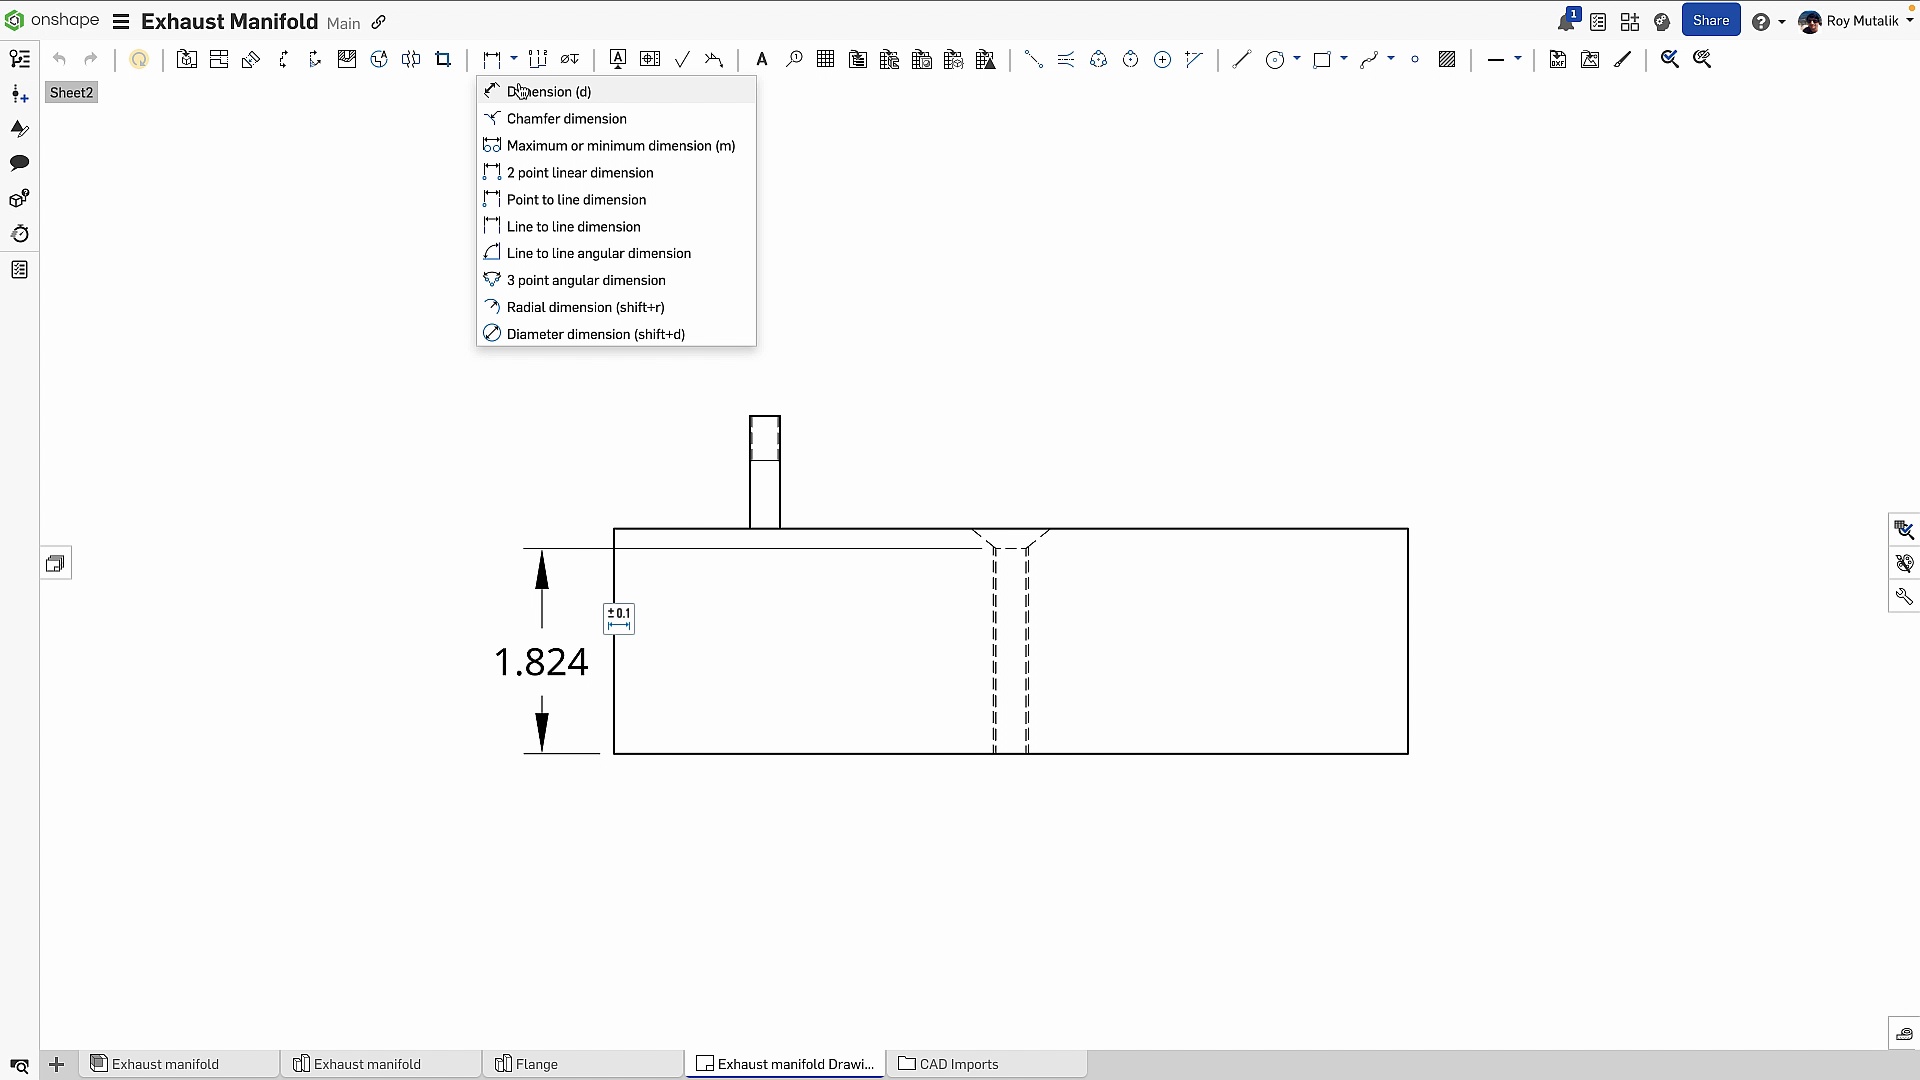Click the 1.824 dimension value
Viewport: 1920px width, 1080px height.
point(541,662)
